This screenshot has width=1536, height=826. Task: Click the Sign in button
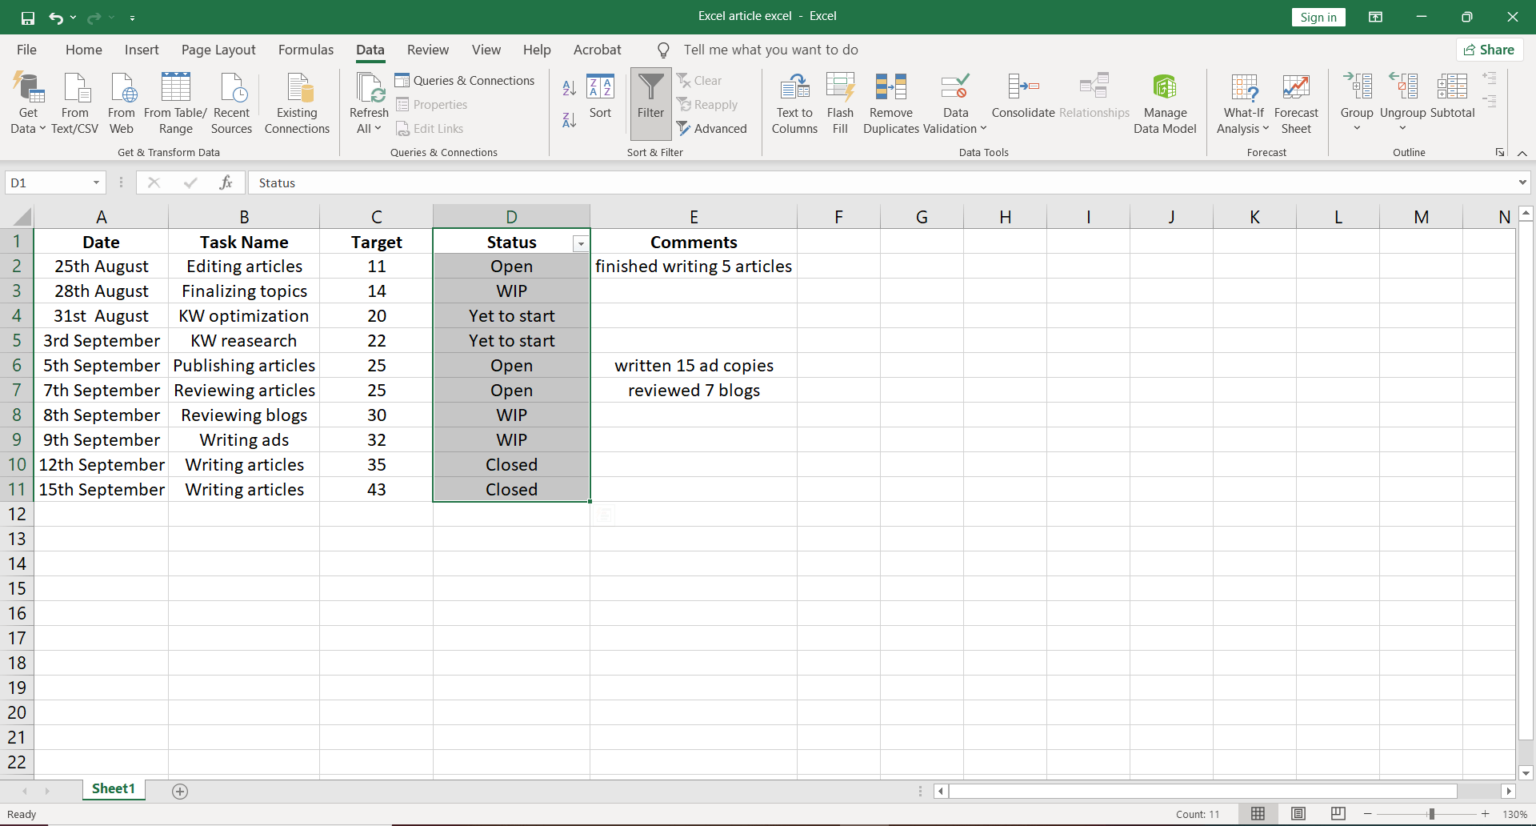click(1317, 16)
